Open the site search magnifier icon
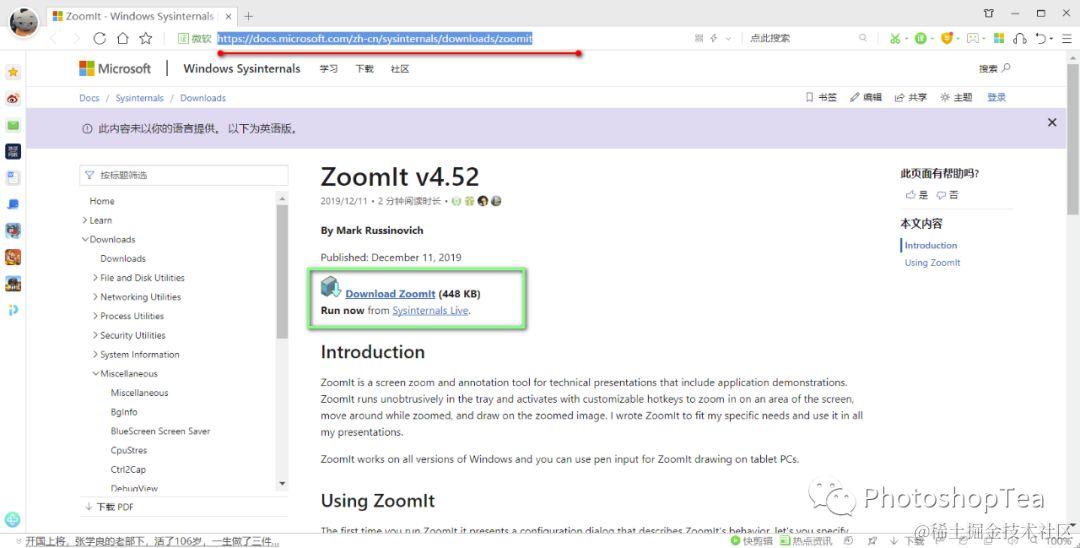The height and width of the screenshot is (548, 1080). pos(1006,68)
